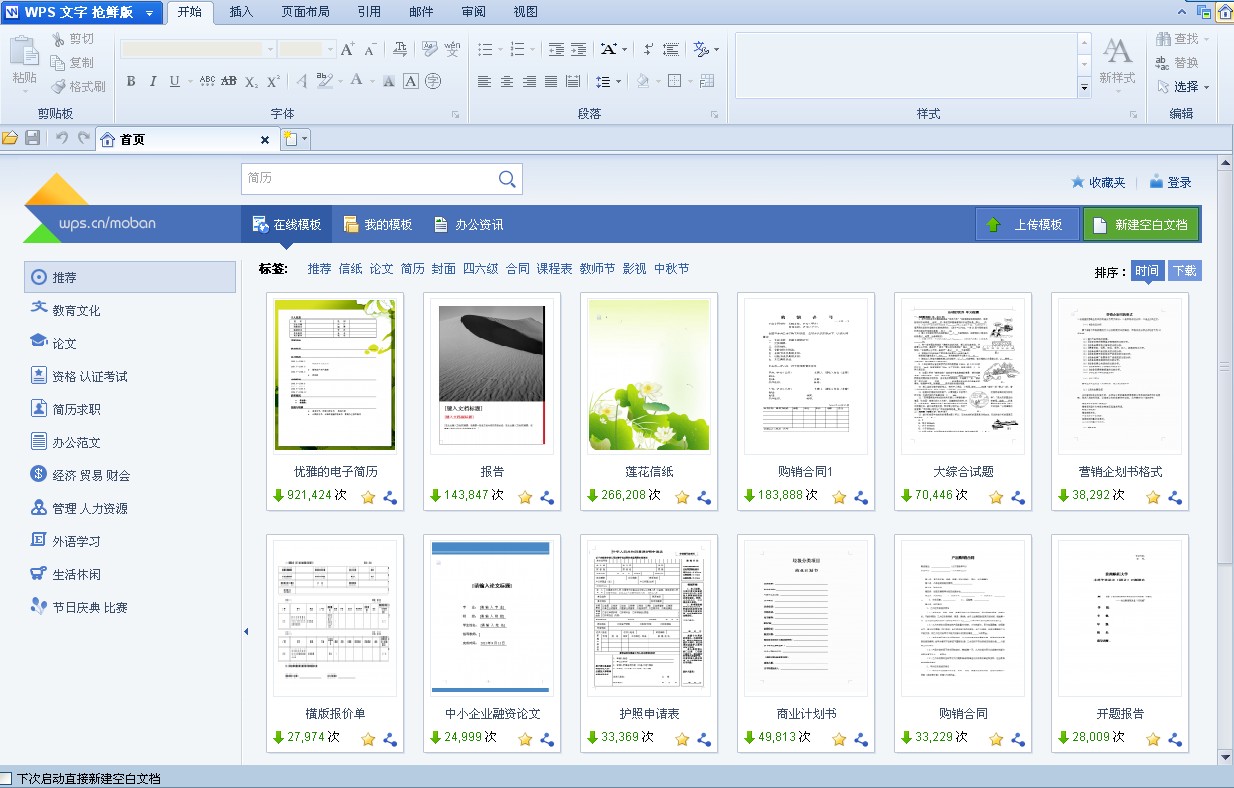Open the 忧雅的电子简历 template thumbnail
This screenshot has width=1234, height=788.
point(335,375)
